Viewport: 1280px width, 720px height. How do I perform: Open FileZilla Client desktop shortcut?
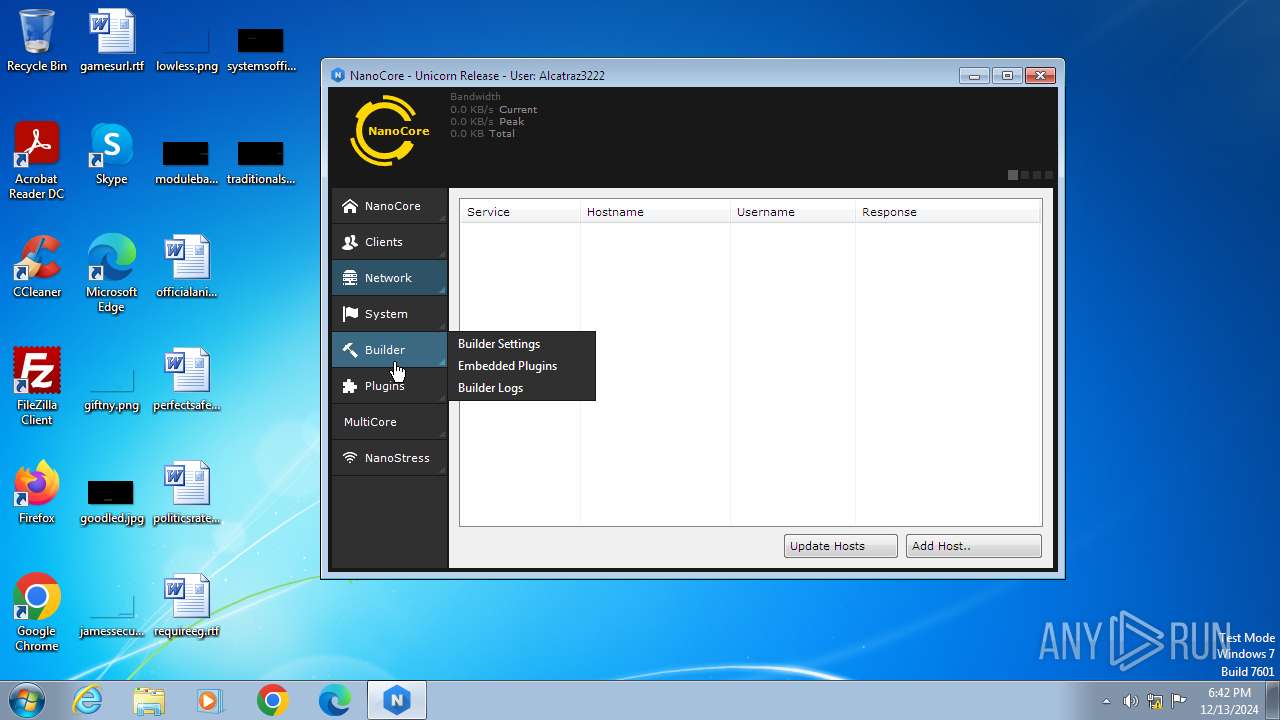tap(37, 388)
